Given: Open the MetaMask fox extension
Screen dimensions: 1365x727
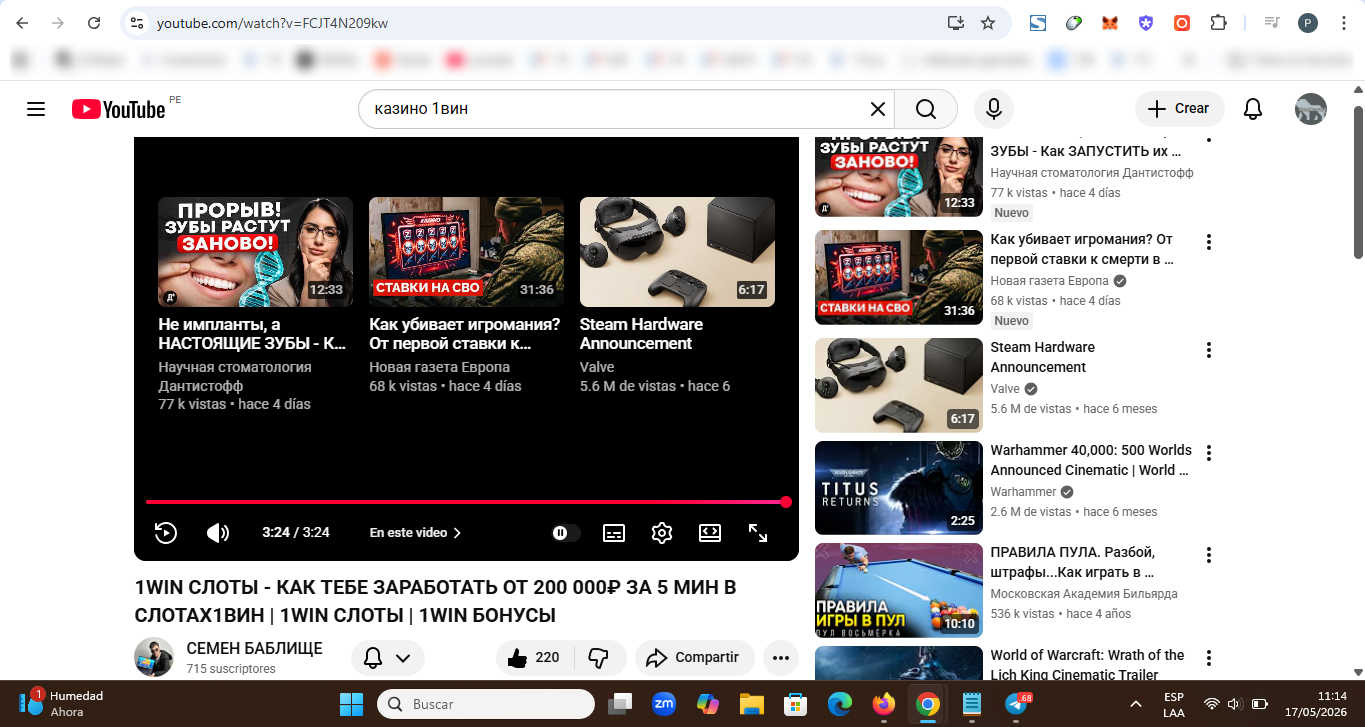Looking at the screenshot, I should (x=1110, y=23).
